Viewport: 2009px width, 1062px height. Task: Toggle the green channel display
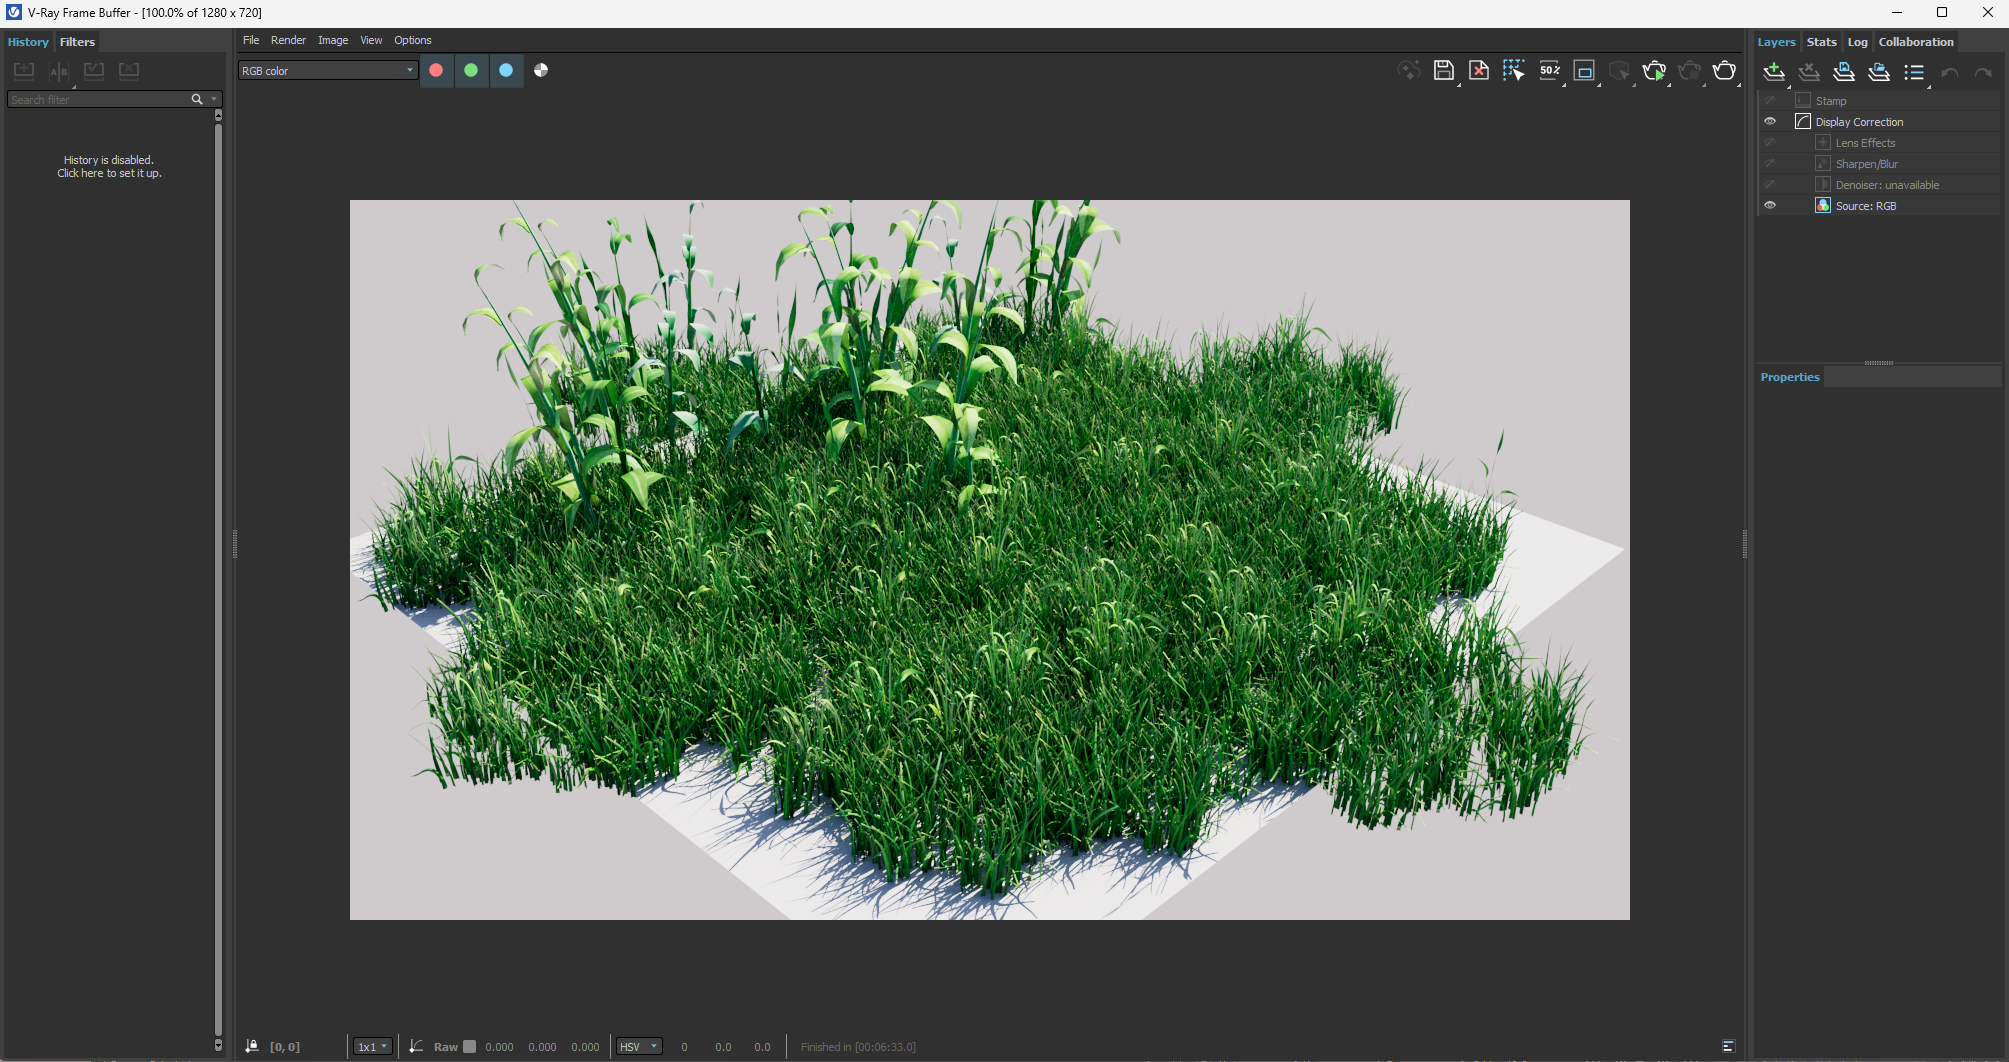click(471, 70)
